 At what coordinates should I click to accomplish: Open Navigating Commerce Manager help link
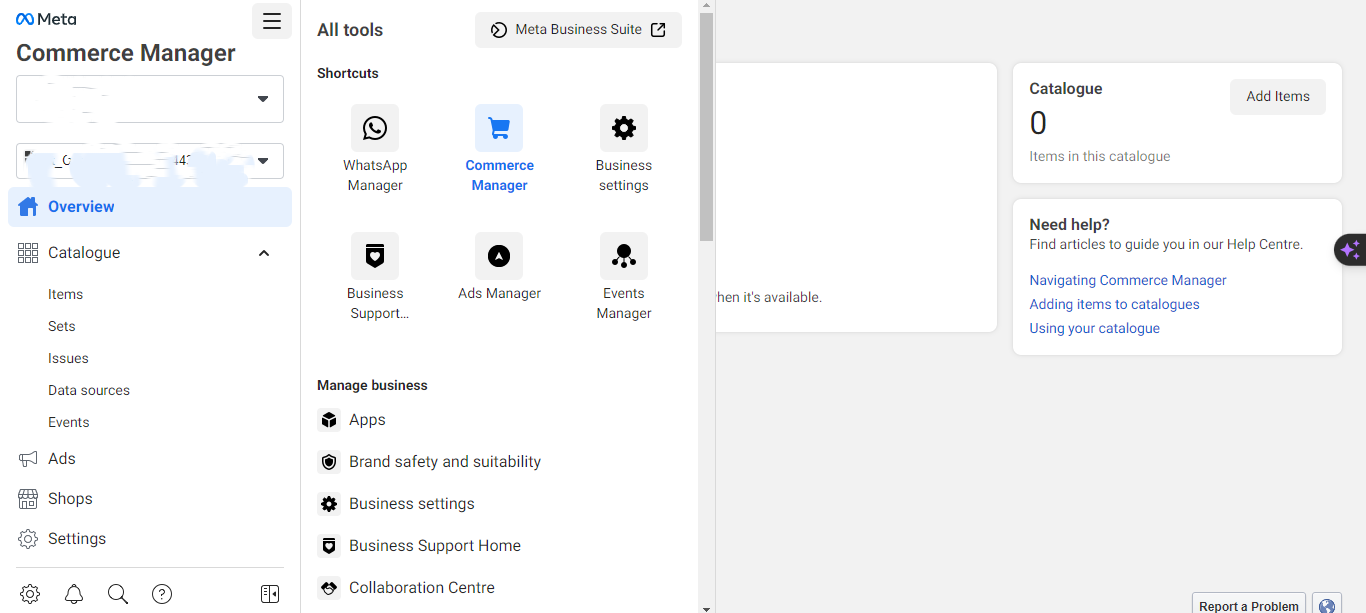click(1127, 280)
